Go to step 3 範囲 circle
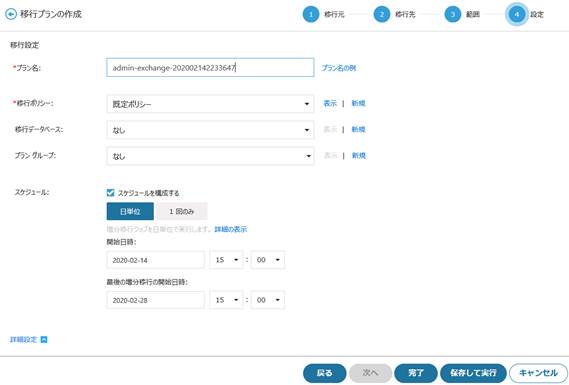This screenshot has height=385, width=569. click(x=452, y=15)
